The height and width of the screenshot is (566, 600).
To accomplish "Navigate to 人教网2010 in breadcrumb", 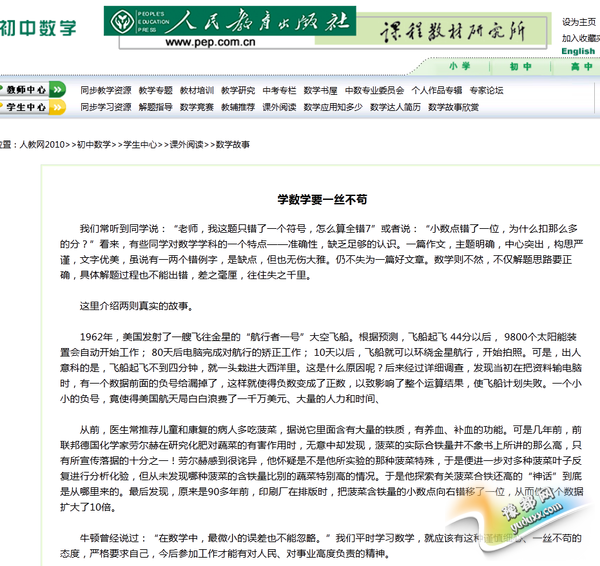I will (40, 145).
